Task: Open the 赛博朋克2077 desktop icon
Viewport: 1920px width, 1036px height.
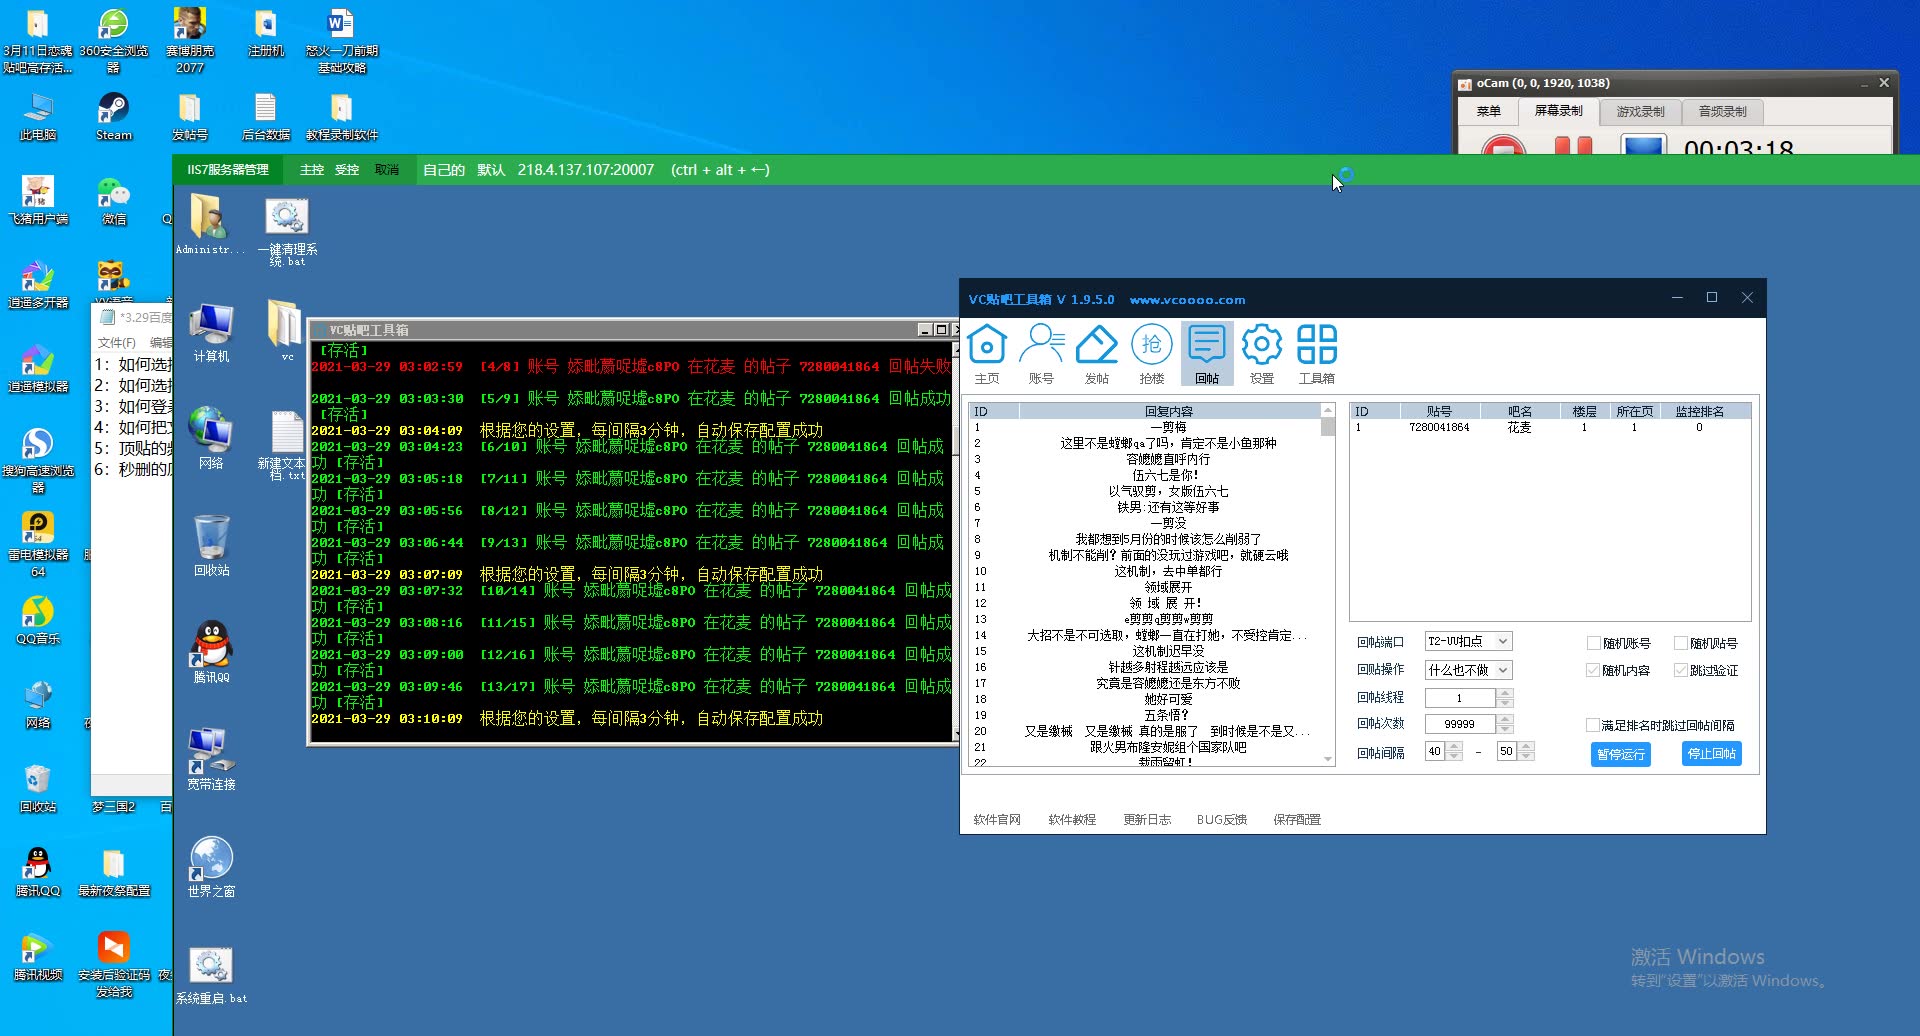Action: [x=189, y=41]
